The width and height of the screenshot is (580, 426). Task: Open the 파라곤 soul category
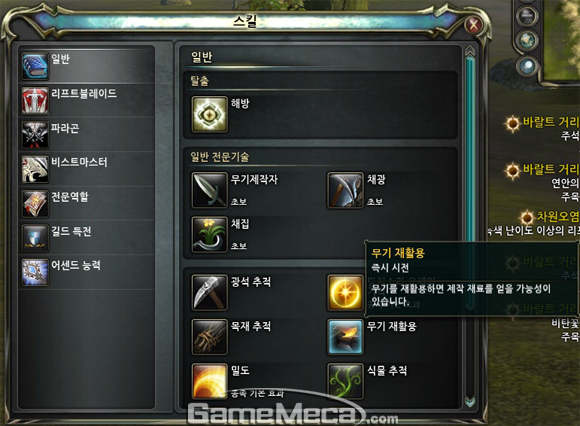click(87, 135)
